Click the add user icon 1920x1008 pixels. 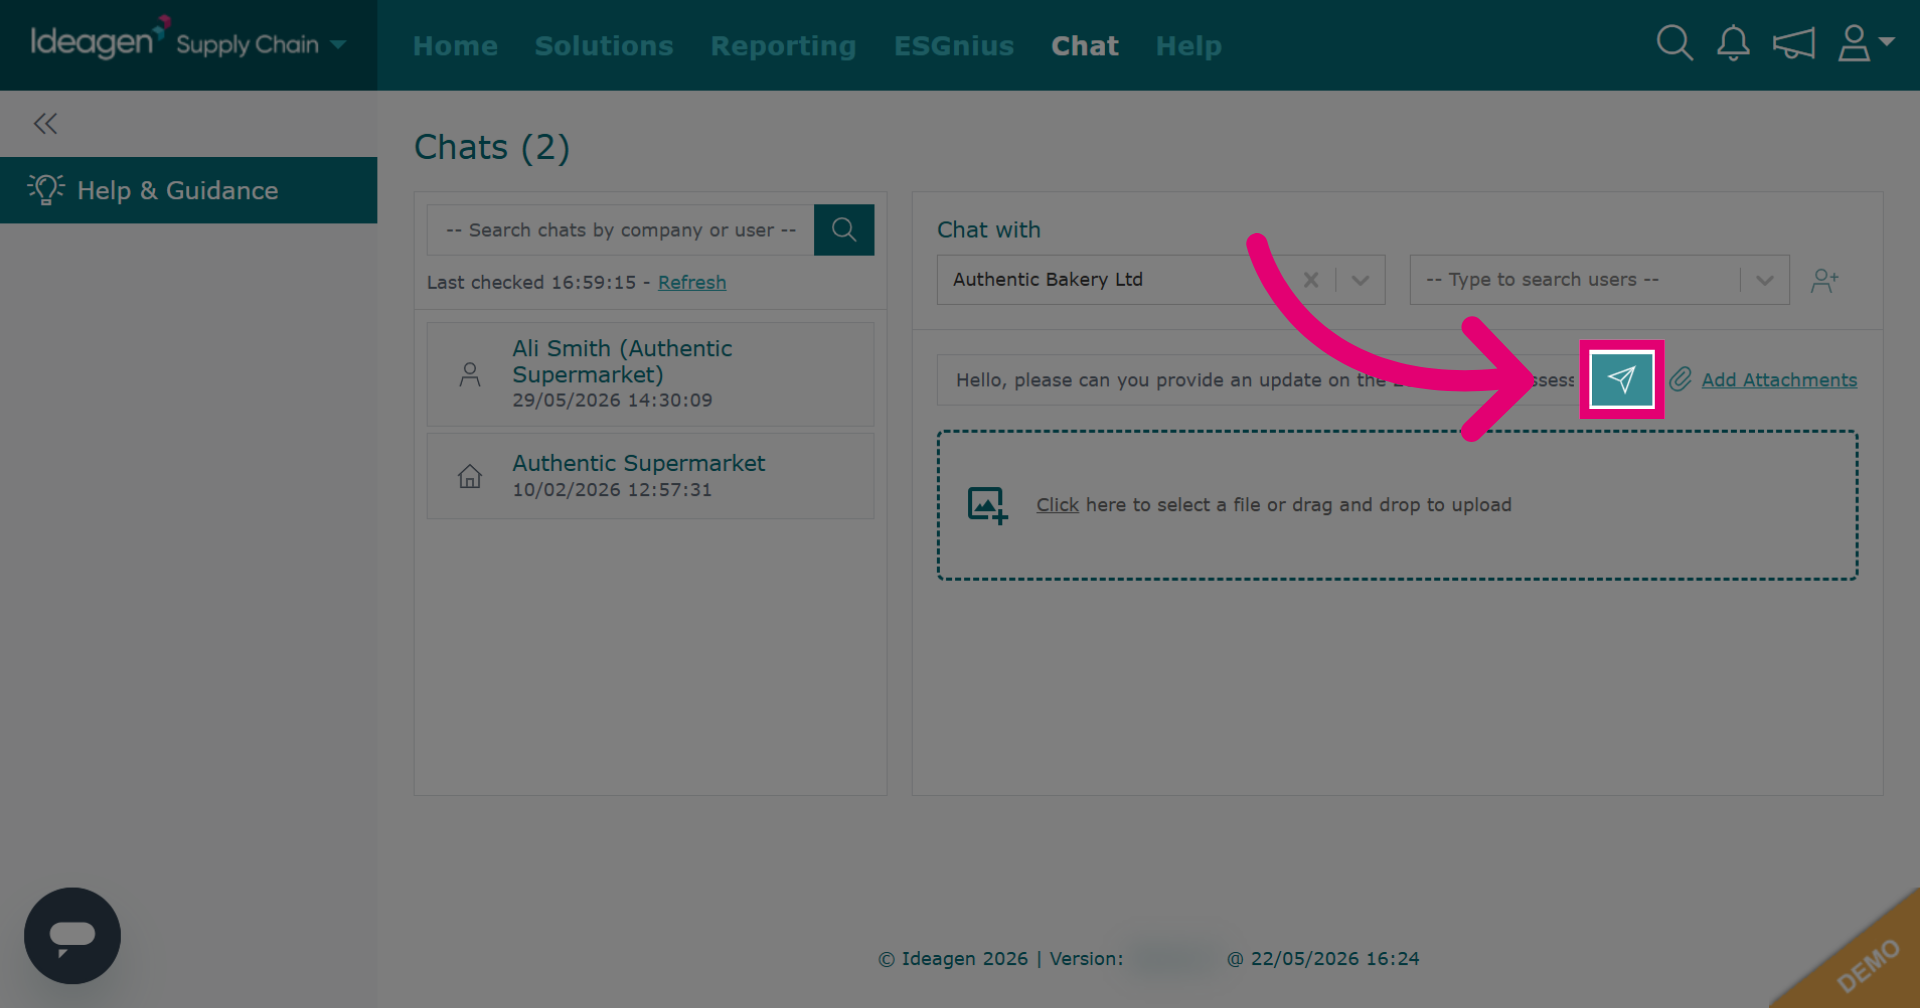1825,280
